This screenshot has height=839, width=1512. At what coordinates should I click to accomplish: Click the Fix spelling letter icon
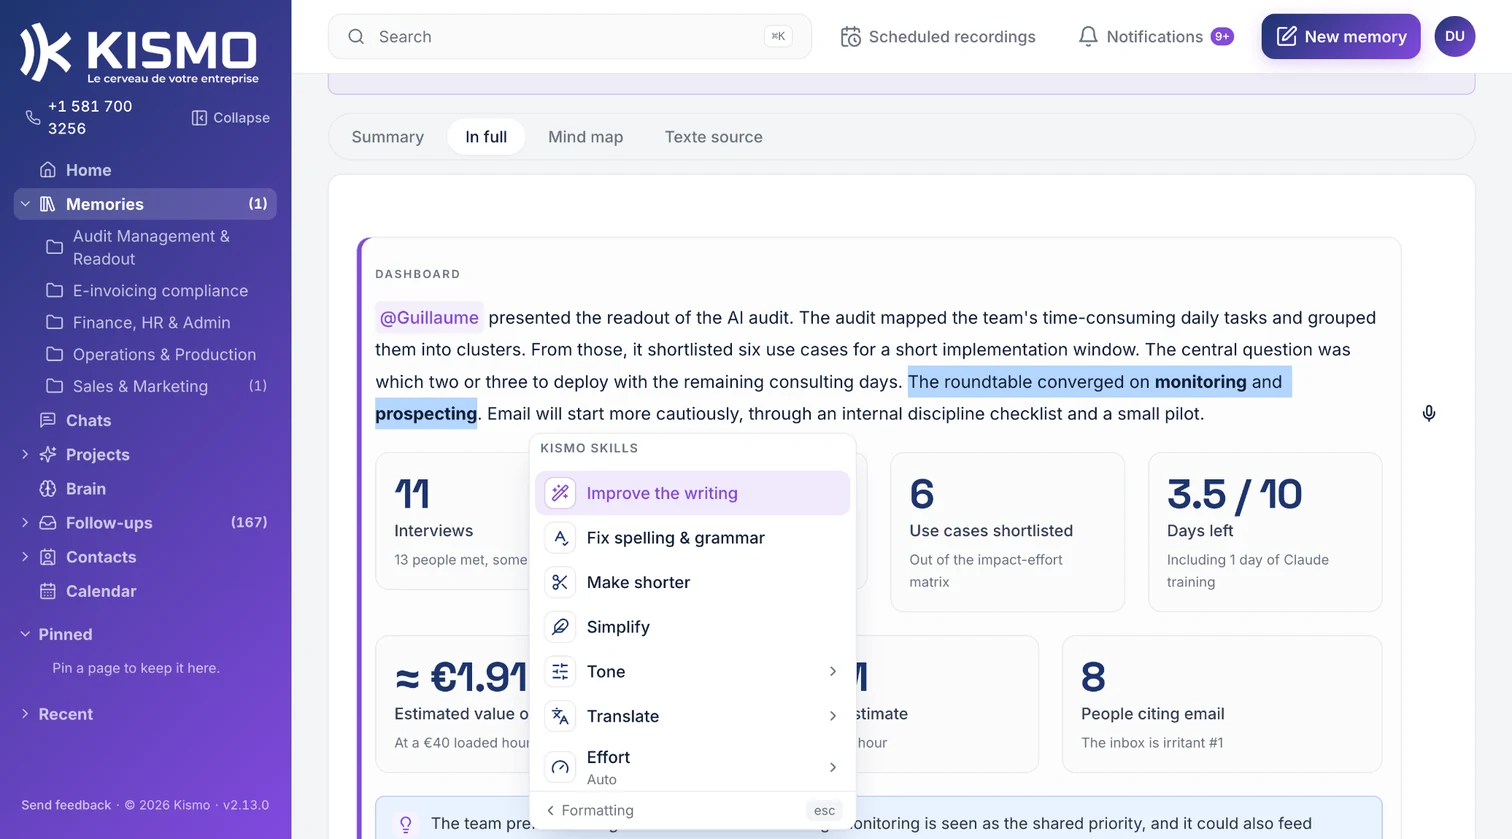[560, 538]
